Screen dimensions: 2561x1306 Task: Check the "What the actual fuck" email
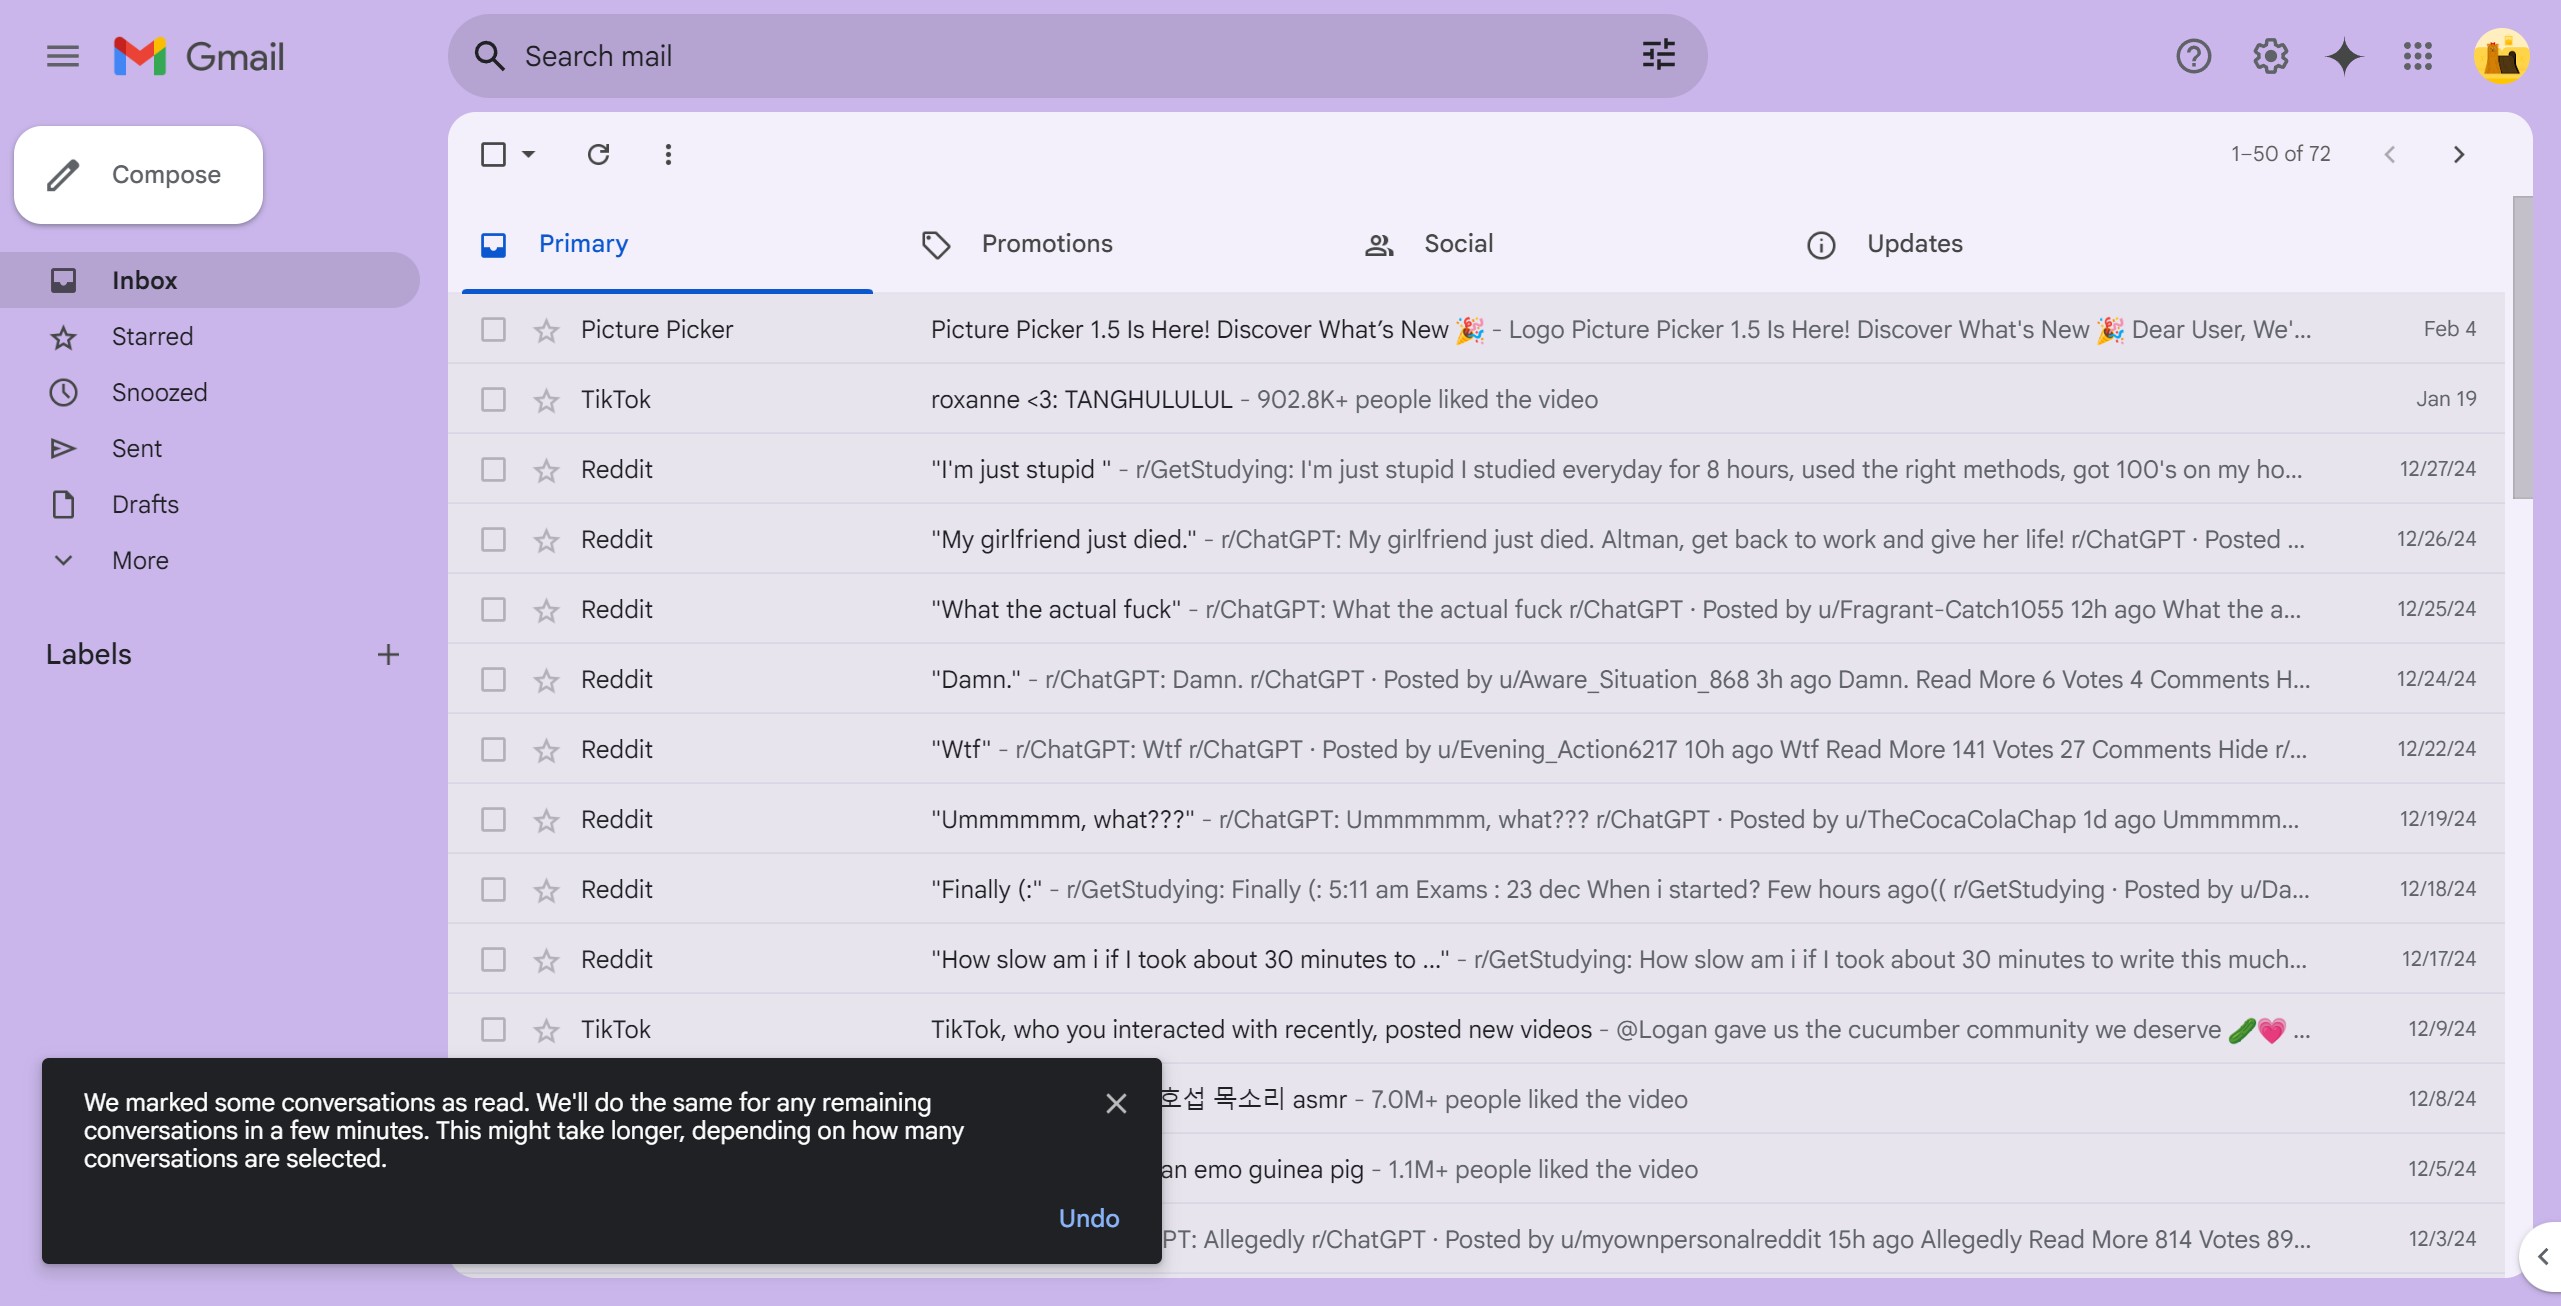[x=493, y=609]
